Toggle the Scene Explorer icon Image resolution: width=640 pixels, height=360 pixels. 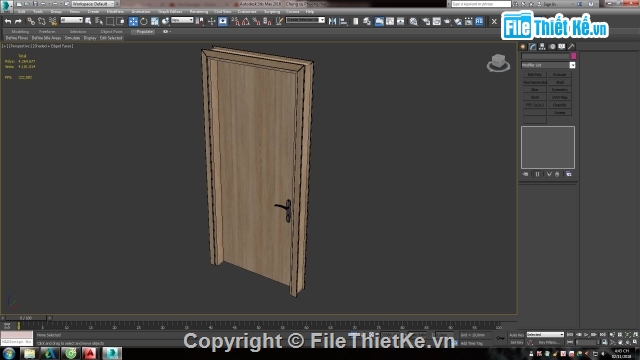tap(356, 21)
